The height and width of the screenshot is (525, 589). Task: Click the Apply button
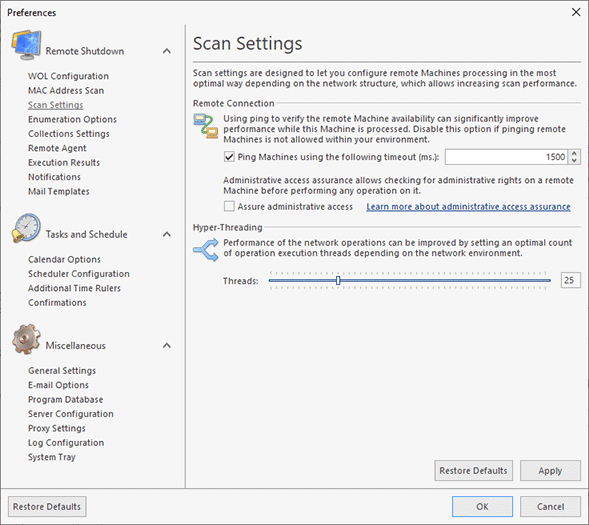click(x=550, y=471)
